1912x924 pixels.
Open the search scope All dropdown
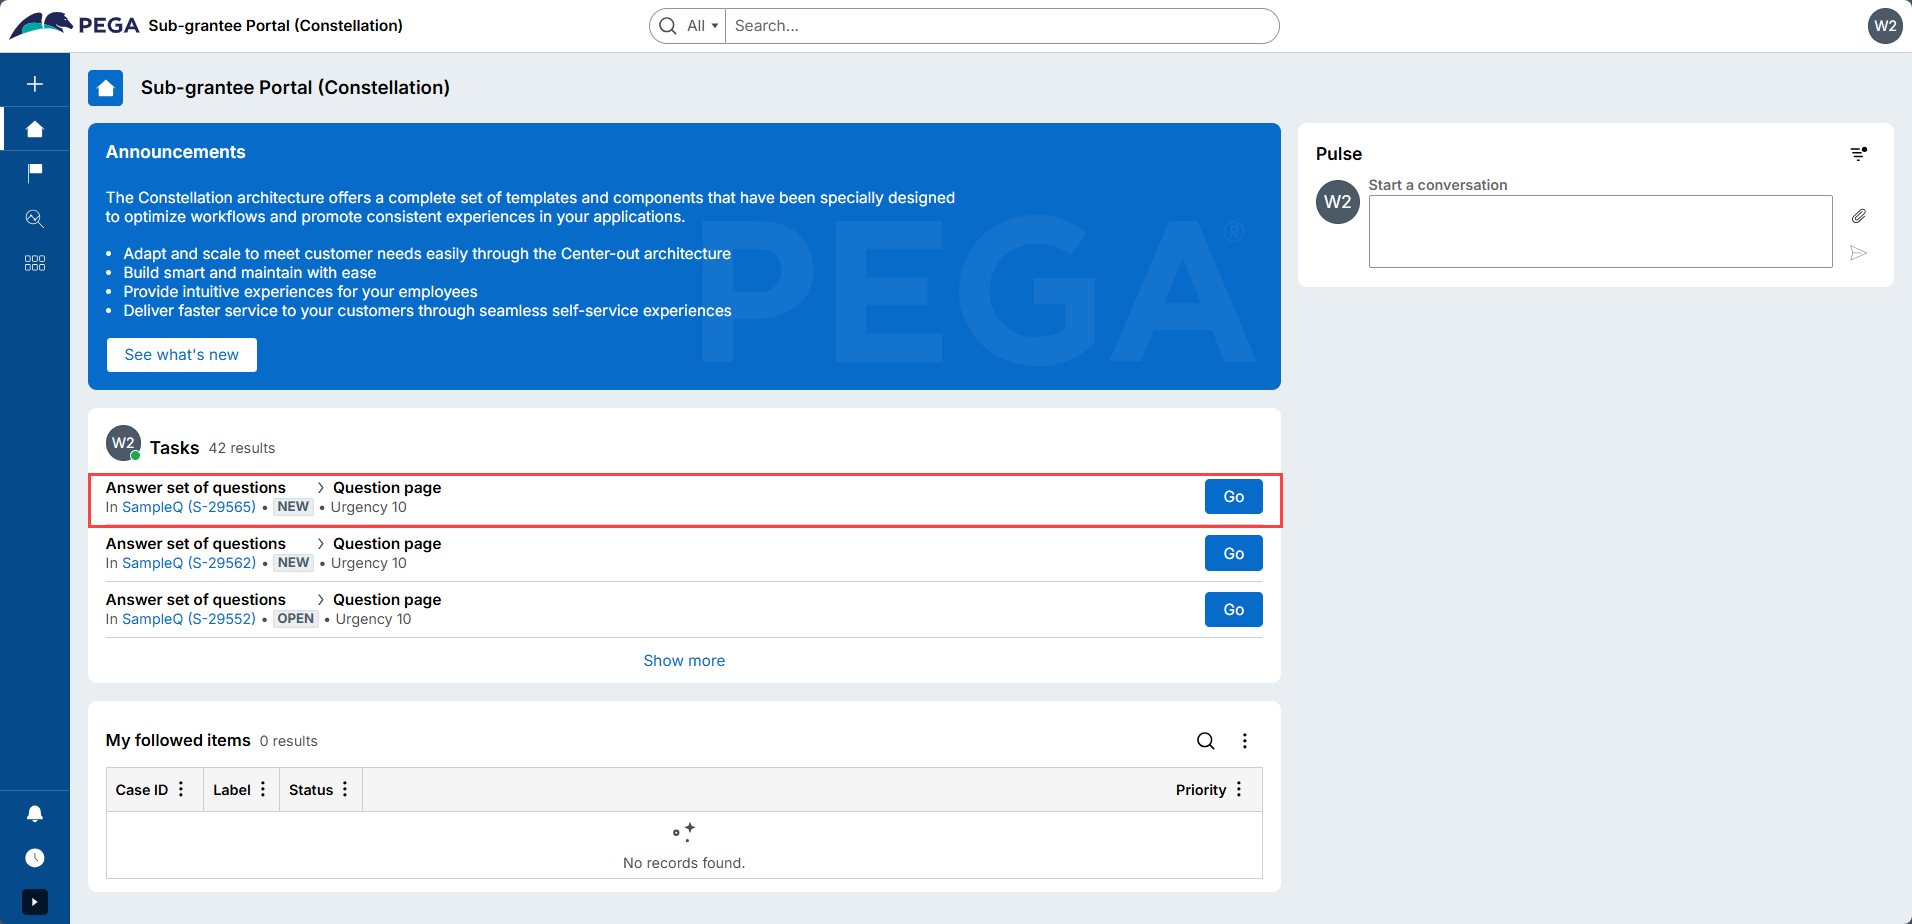702,26
